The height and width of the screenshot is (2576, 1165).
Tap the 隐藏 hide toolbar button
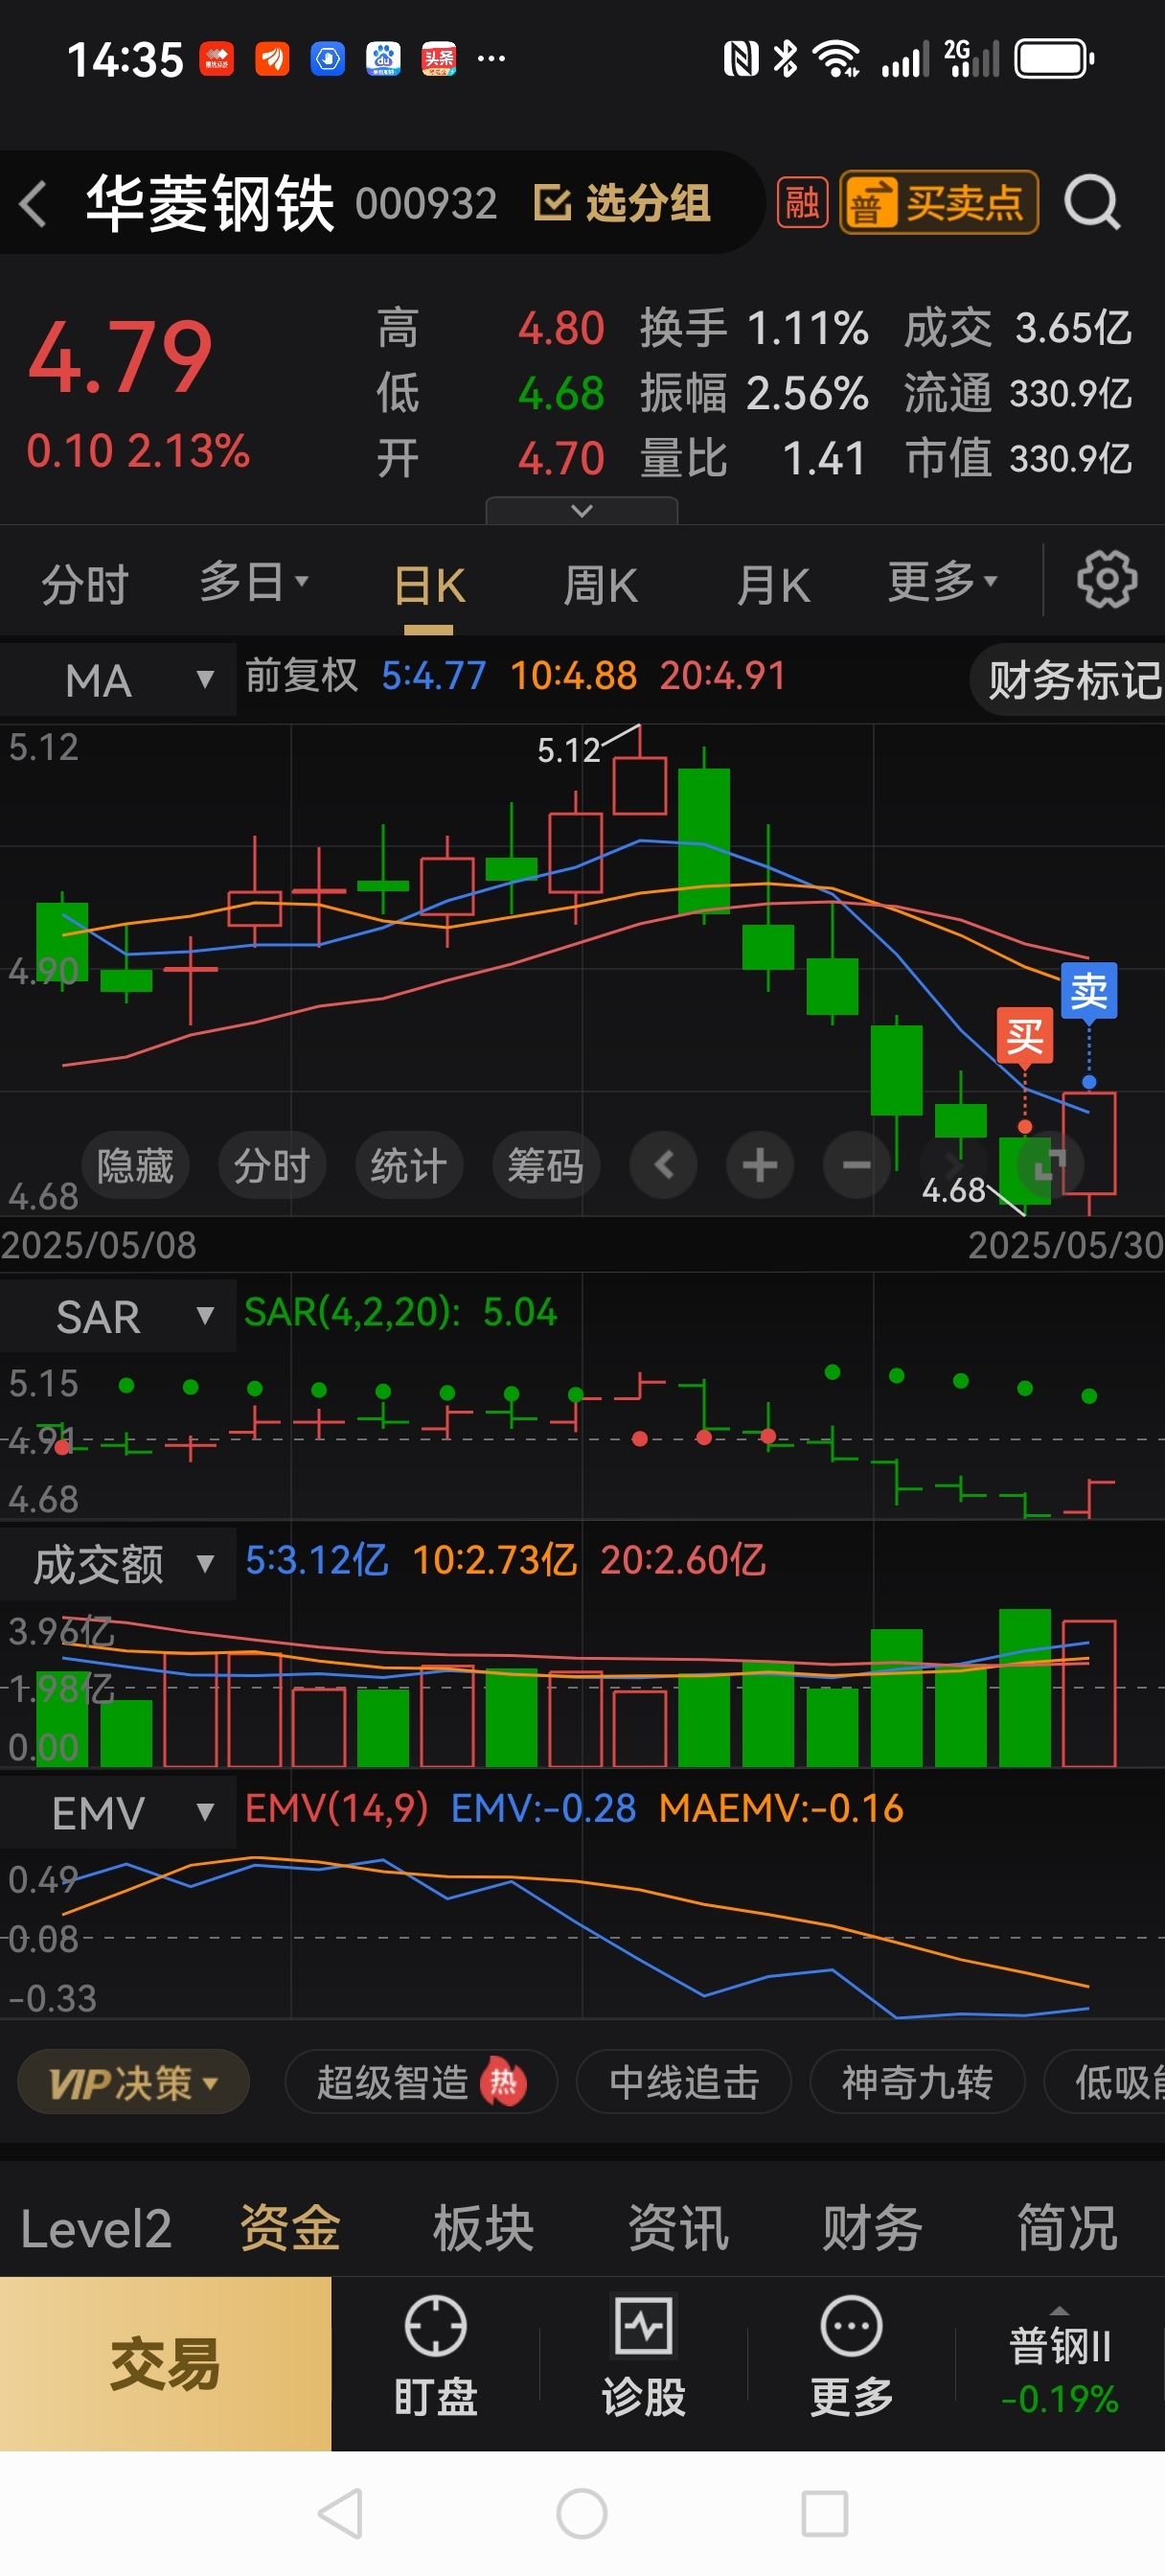pos(135,1166)
